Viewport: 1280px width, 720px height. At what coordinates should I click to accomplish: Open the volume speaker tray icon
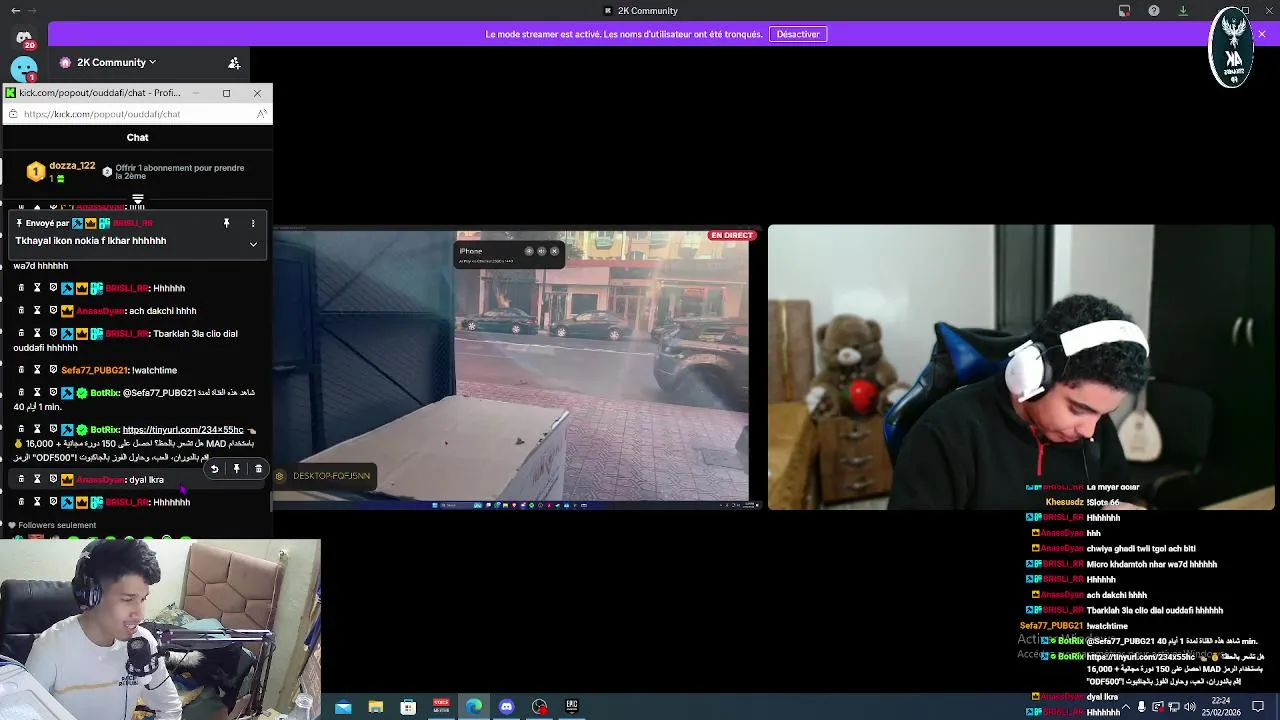1189,707
